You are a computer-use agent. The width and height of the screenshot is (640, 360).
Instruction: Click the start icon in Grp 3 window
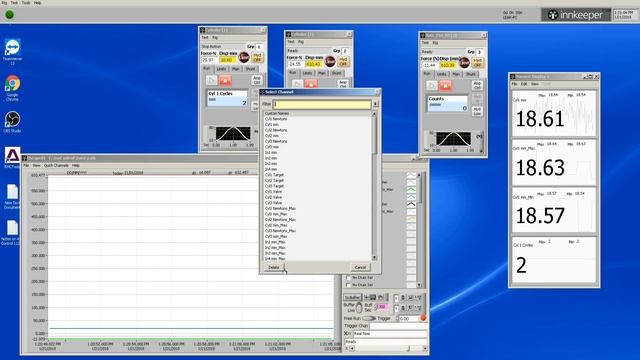pyautogui.click(x=431, y=85)
